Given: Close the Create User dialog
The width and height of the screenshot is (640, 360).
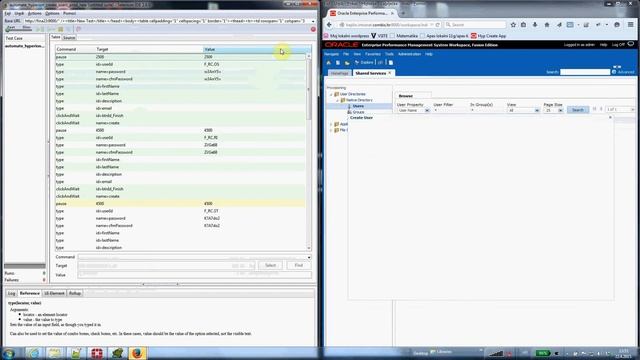Looking at the screenshot, I should (610, 118).
